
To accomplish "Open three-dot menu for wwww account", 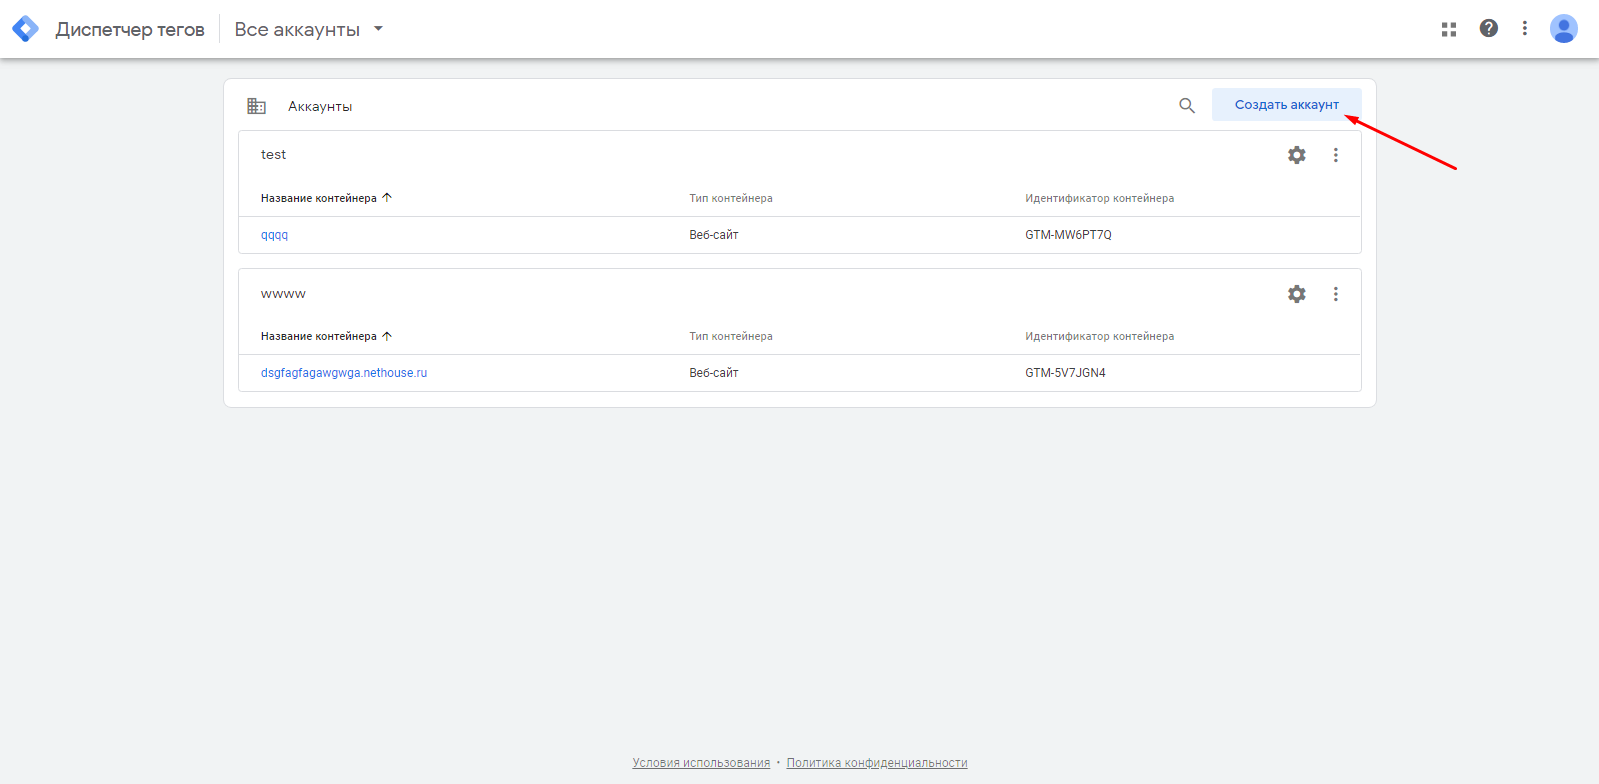I will point(1335,294).
